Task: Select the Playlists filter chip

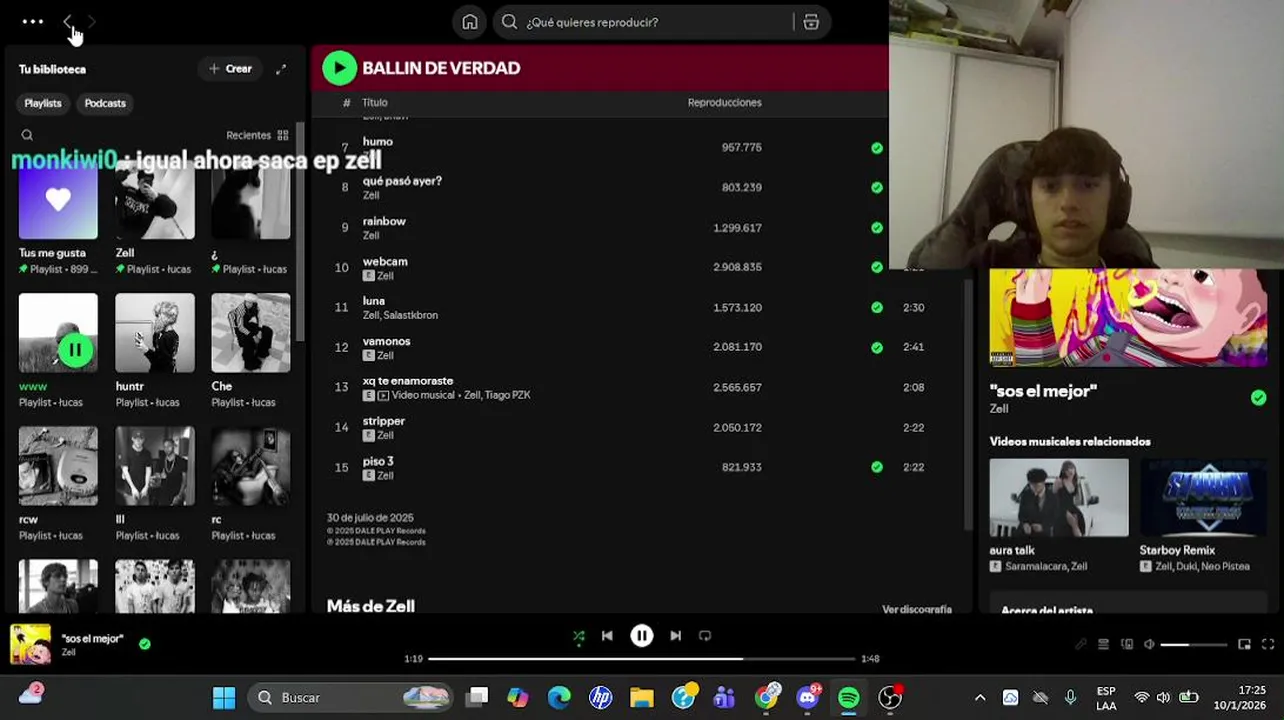Action: (43, 103)
